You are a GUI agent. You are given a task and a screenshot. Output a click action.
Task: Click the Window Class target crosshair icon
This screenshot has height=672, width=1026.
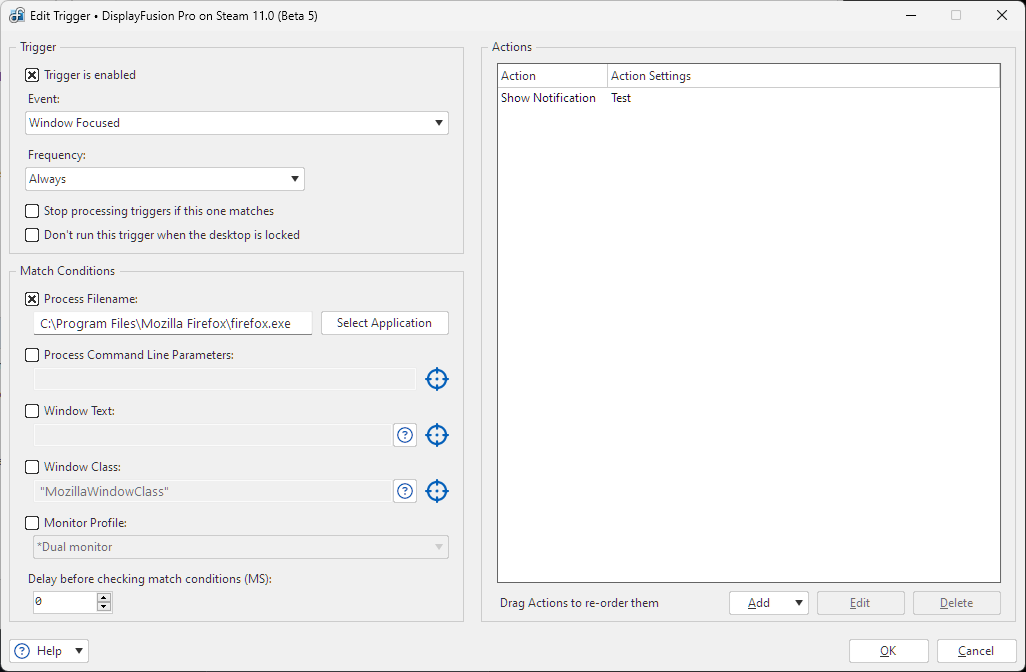(437, 491)
